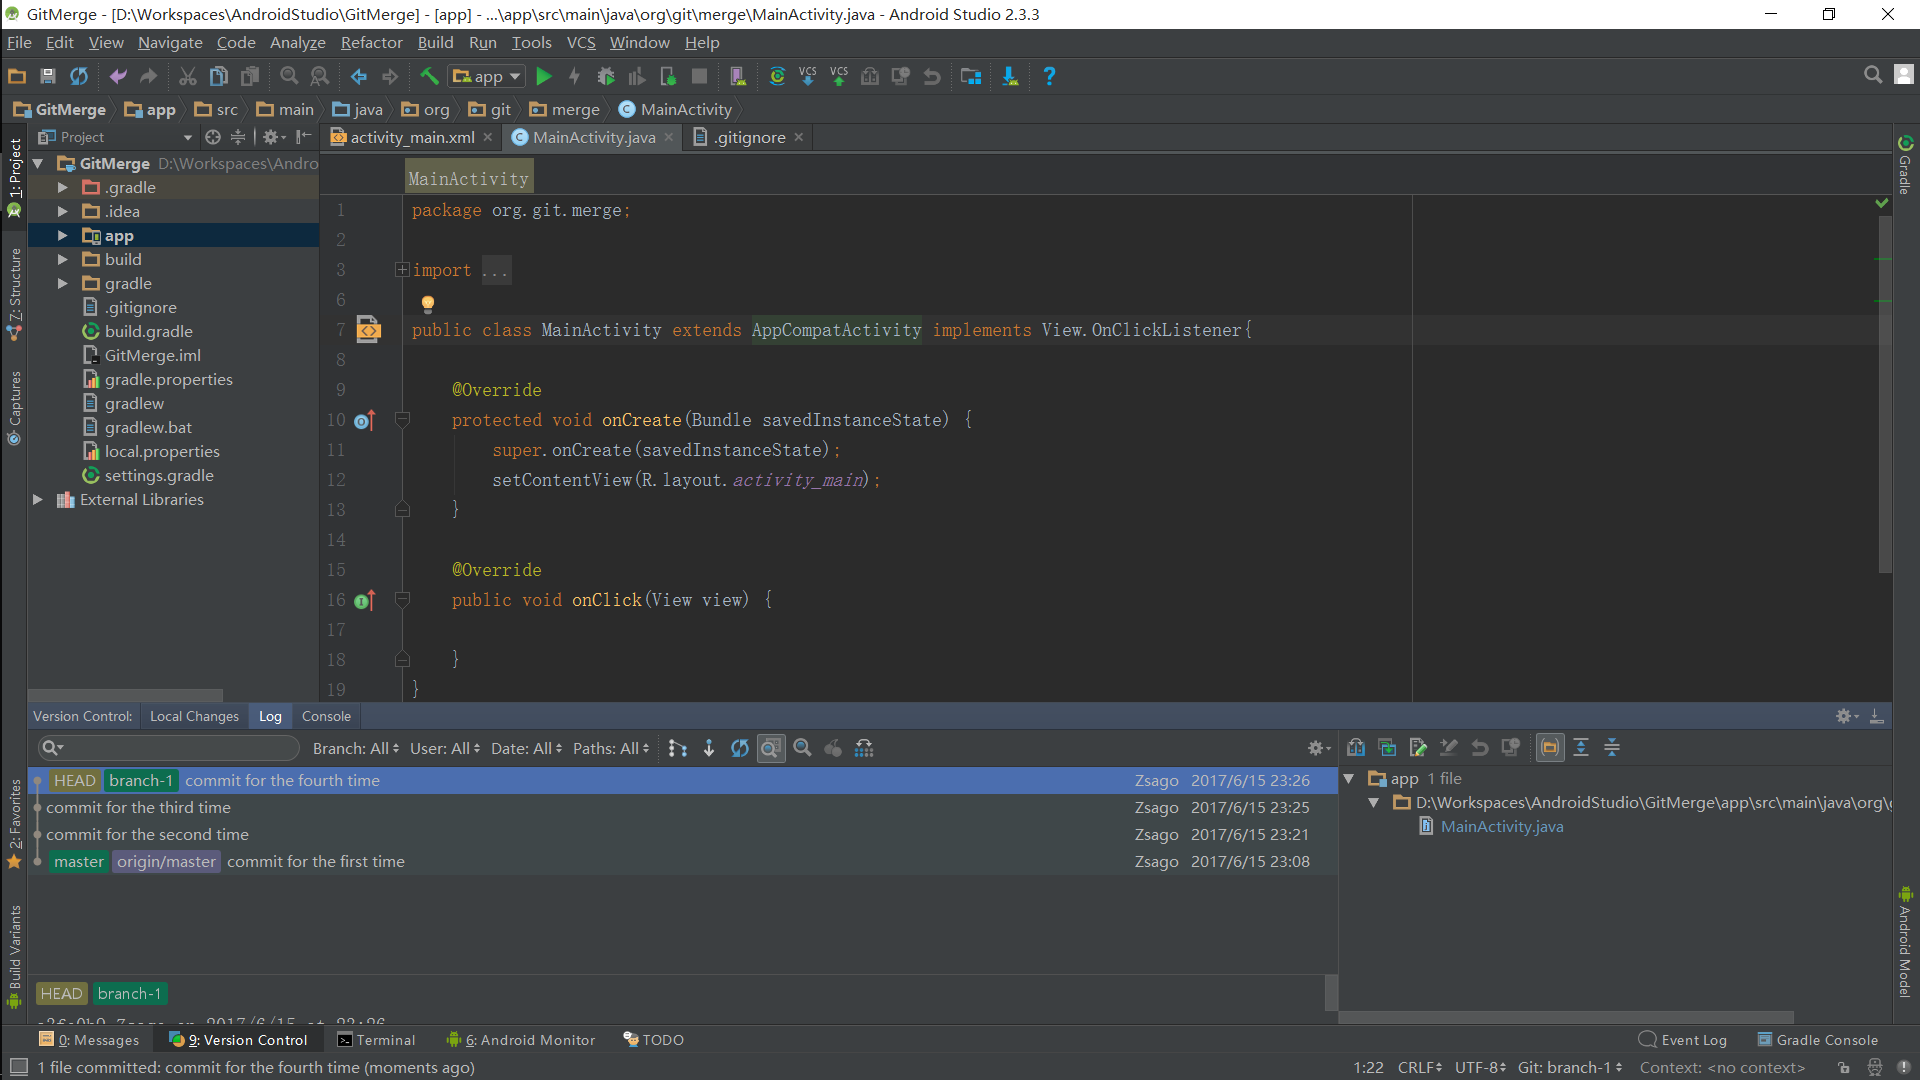Viewport: 1920px width, 1080px height.
Task: Open the Gradle Console button
Action: (x=1818, y=1040)
